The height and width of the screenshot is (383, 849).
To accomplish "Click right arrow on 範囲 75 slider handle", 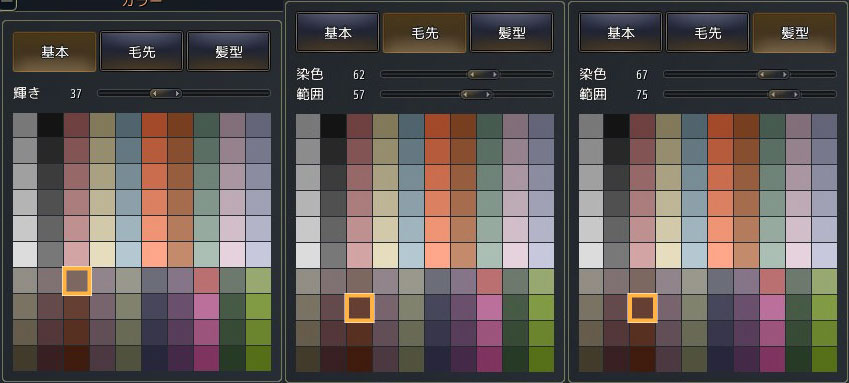I will (796, 95).
